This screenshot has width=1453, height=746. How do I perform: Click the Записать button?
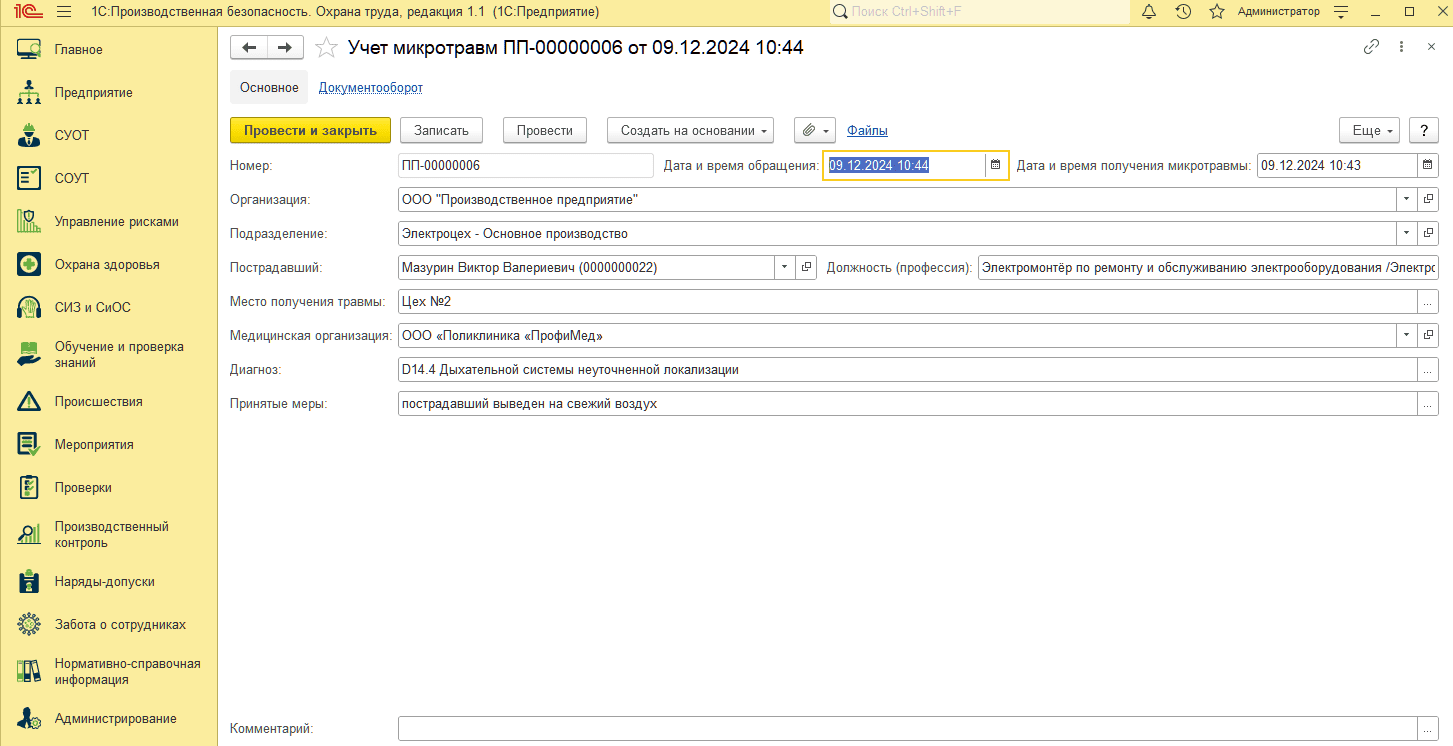441,130
